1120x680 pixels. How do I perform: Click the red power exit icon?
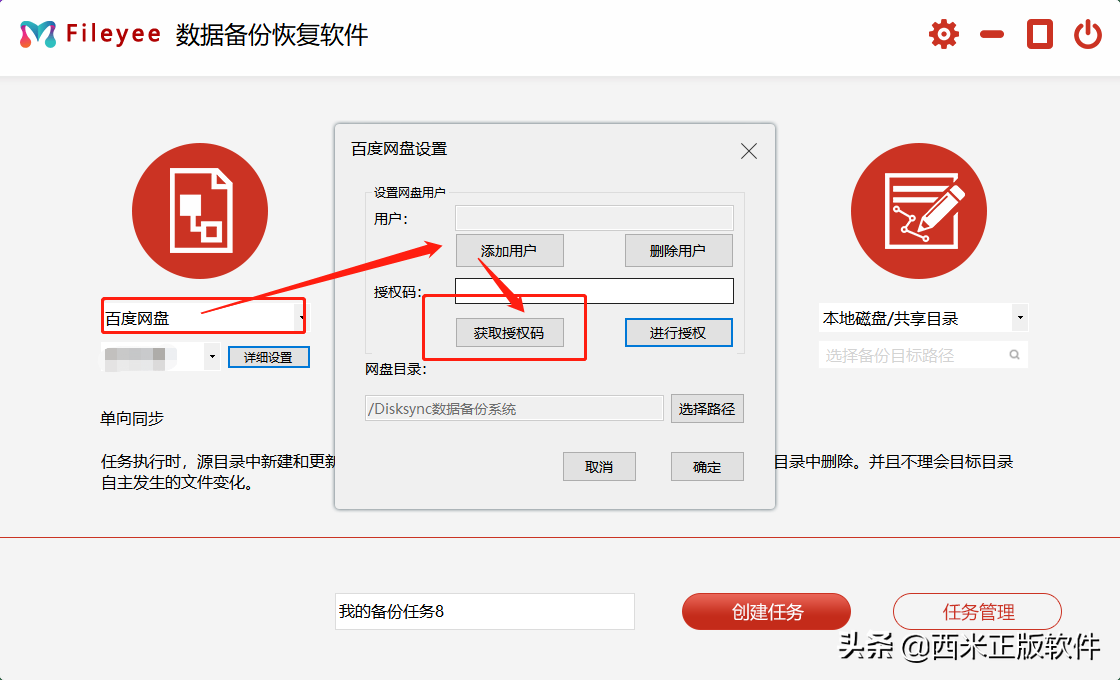[1088, 34]
